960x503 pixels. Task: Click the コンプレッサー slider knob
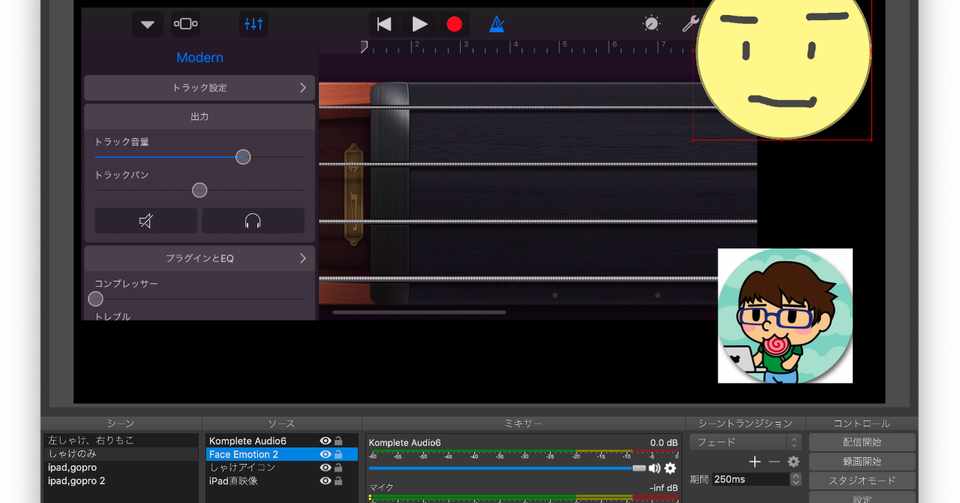click(x=96, y=299)
